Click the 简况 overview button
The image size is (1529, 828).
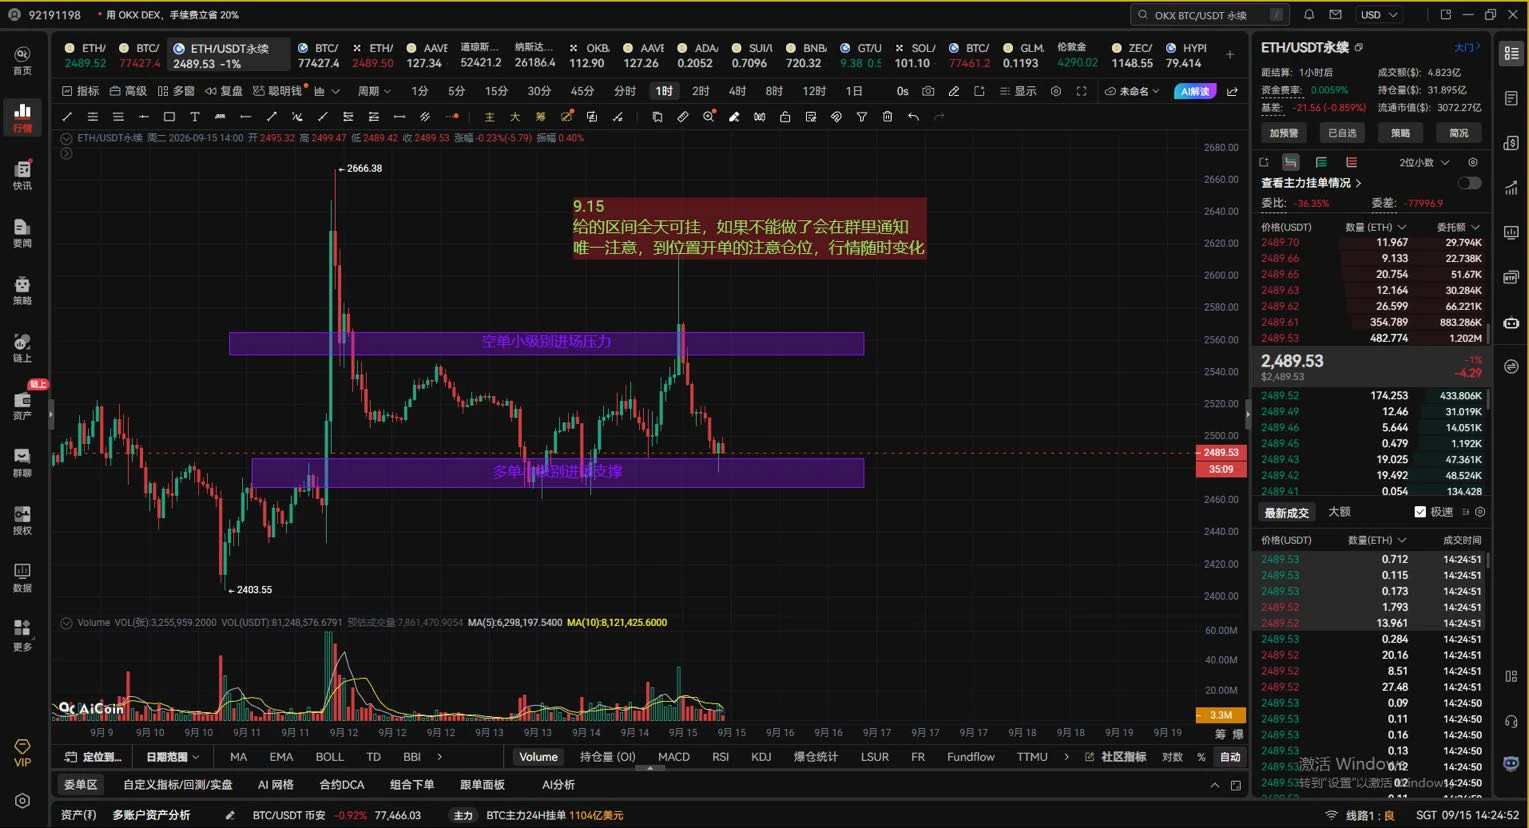coord(1459,133)
